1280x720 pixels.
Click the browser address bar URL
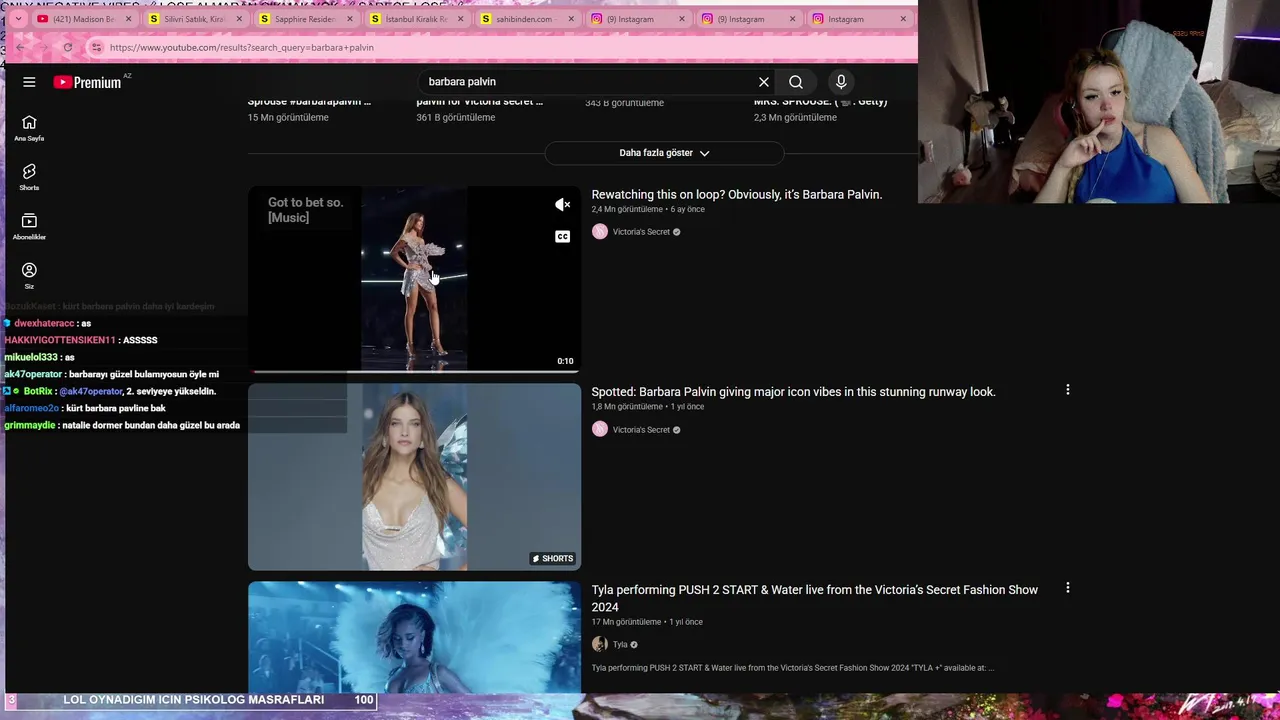(242, 47)
